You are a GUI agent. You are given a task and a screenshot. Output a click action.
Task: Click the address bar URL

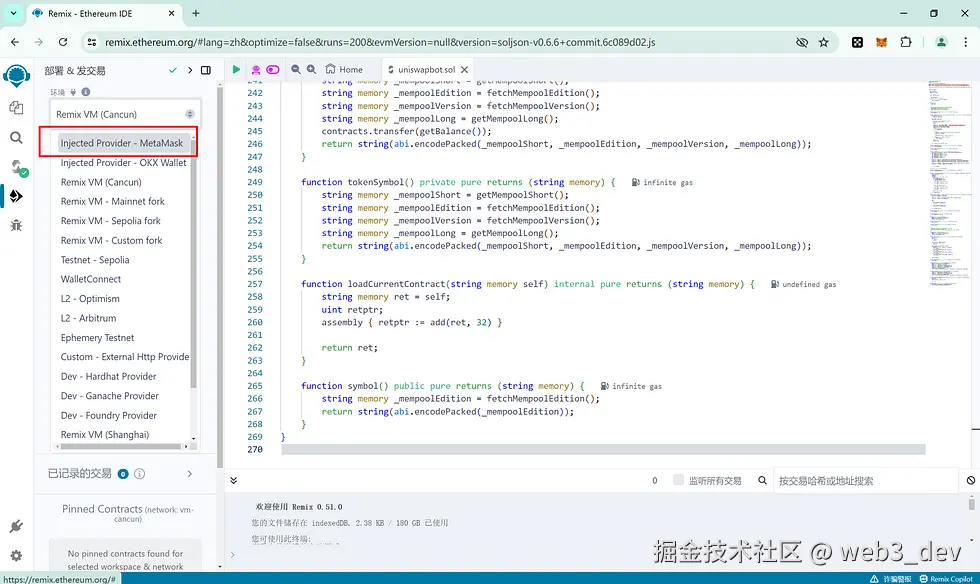380,42
